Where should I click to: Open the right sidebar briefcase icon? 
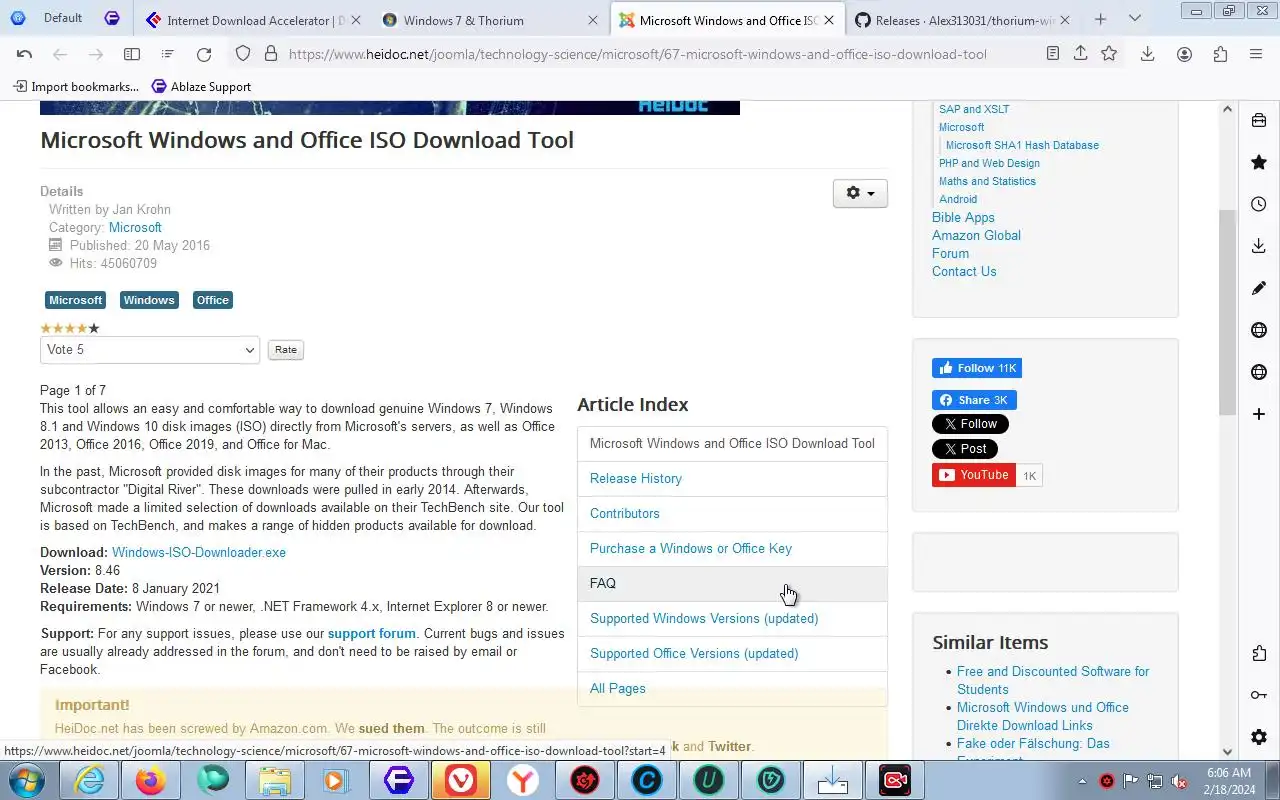pyautogui.click(x=1259, y=120)
